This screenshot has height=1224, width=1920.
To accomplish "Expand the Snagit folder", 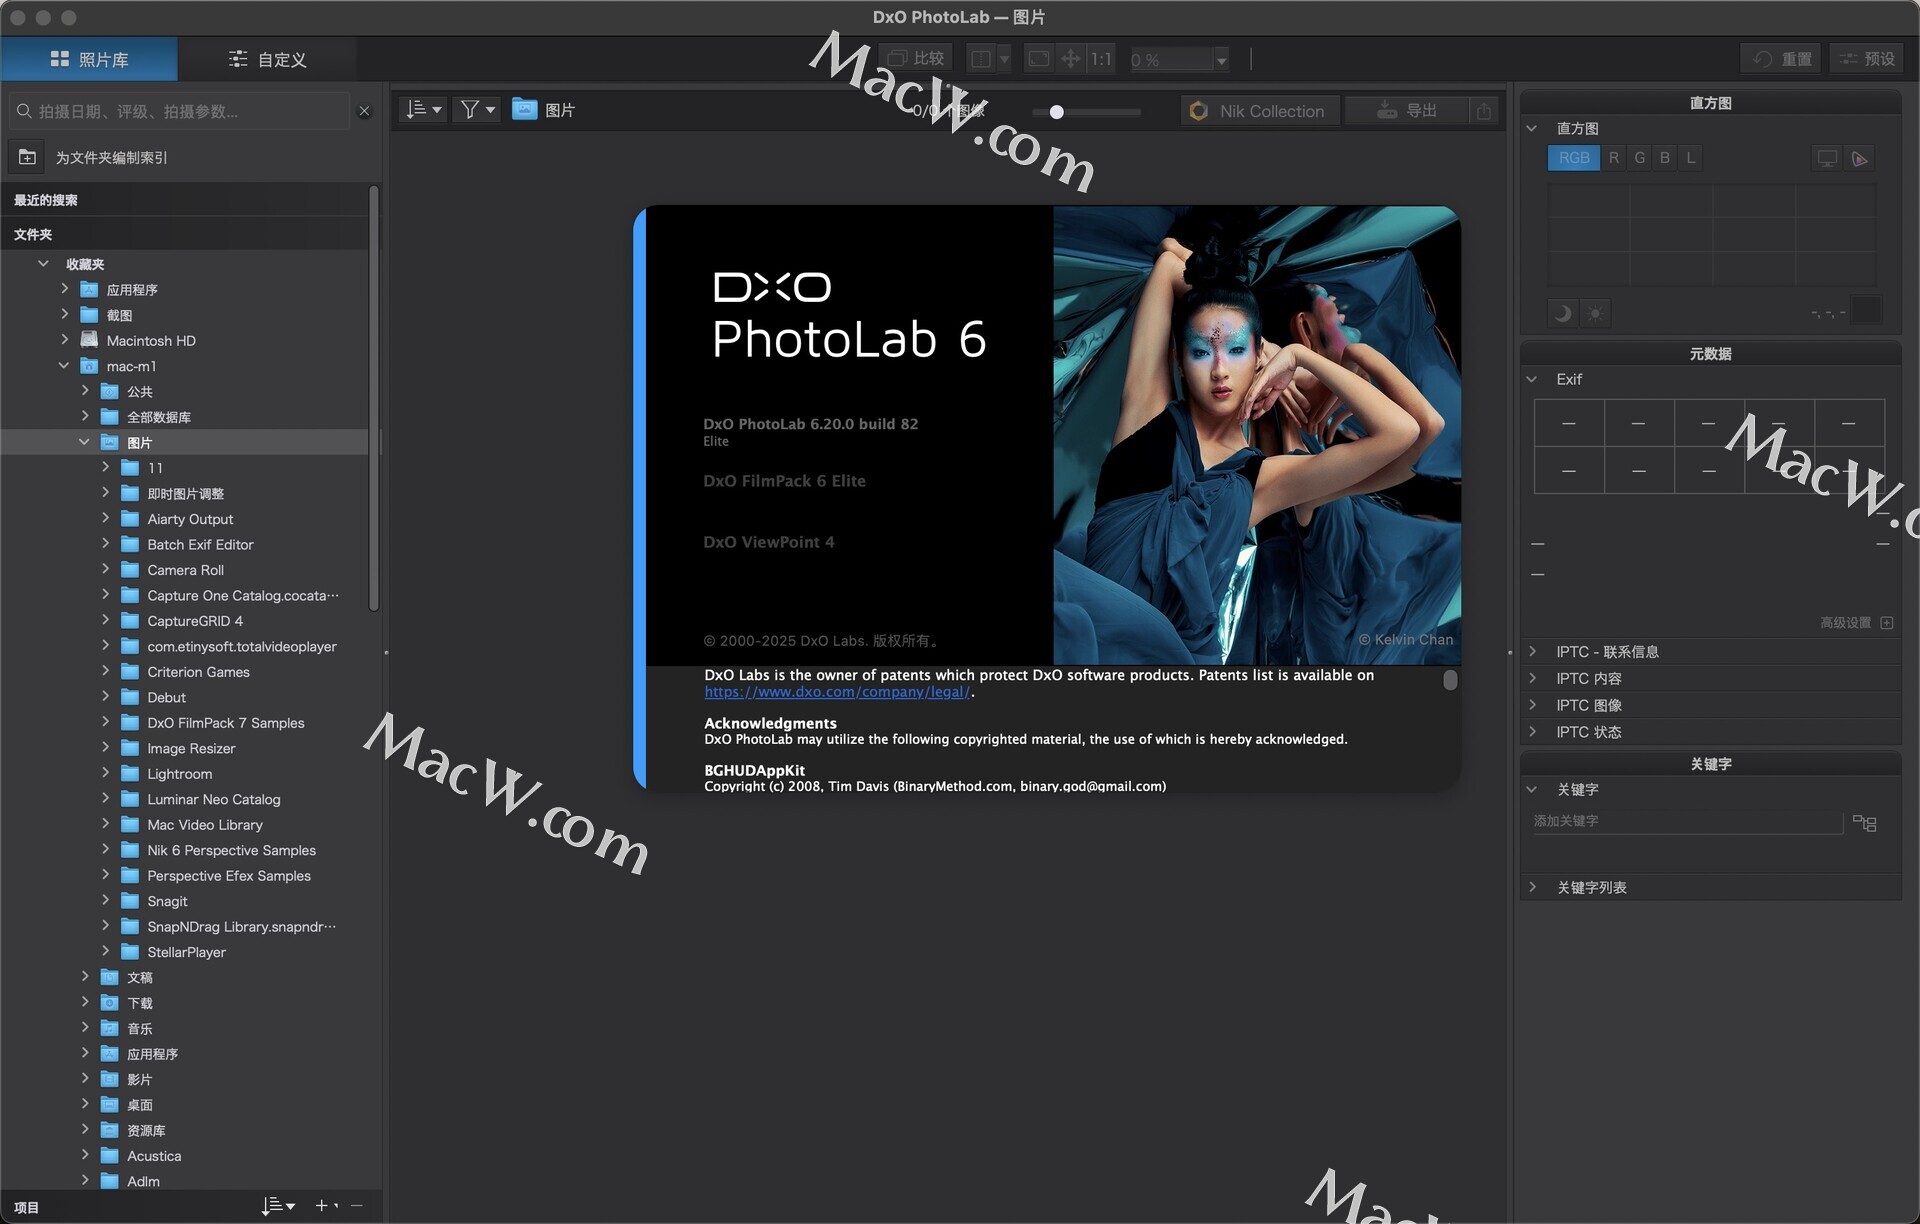I will 105,900.
